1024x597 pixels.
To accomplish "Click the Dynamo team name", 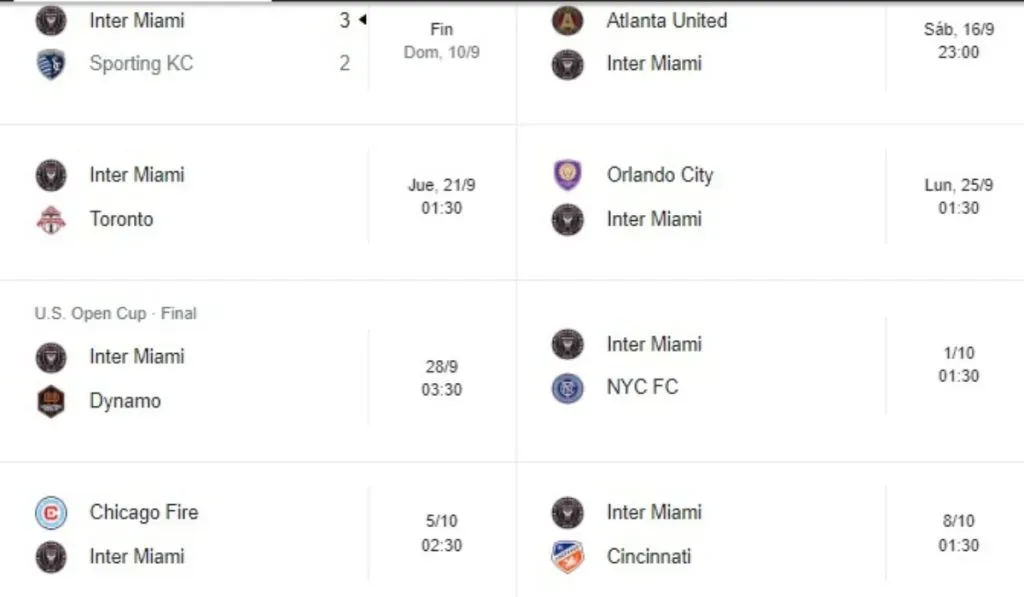I will [125, 401].
